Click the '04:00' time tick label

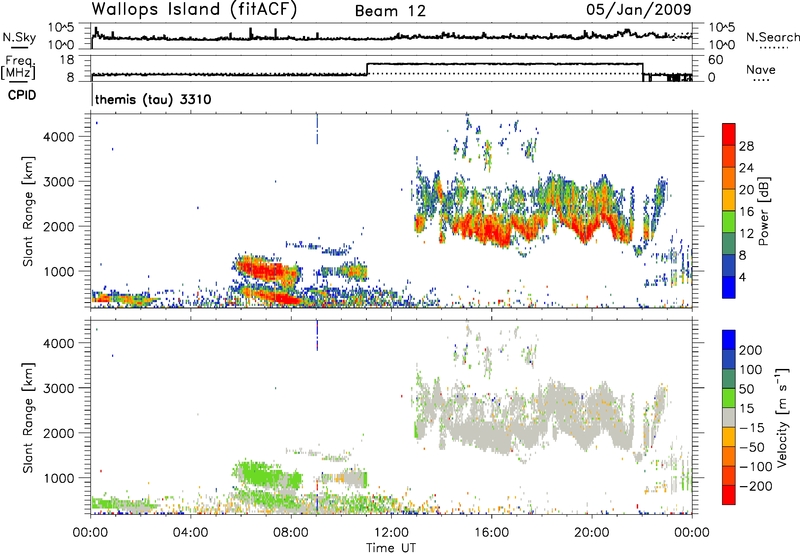click(191, 533)
